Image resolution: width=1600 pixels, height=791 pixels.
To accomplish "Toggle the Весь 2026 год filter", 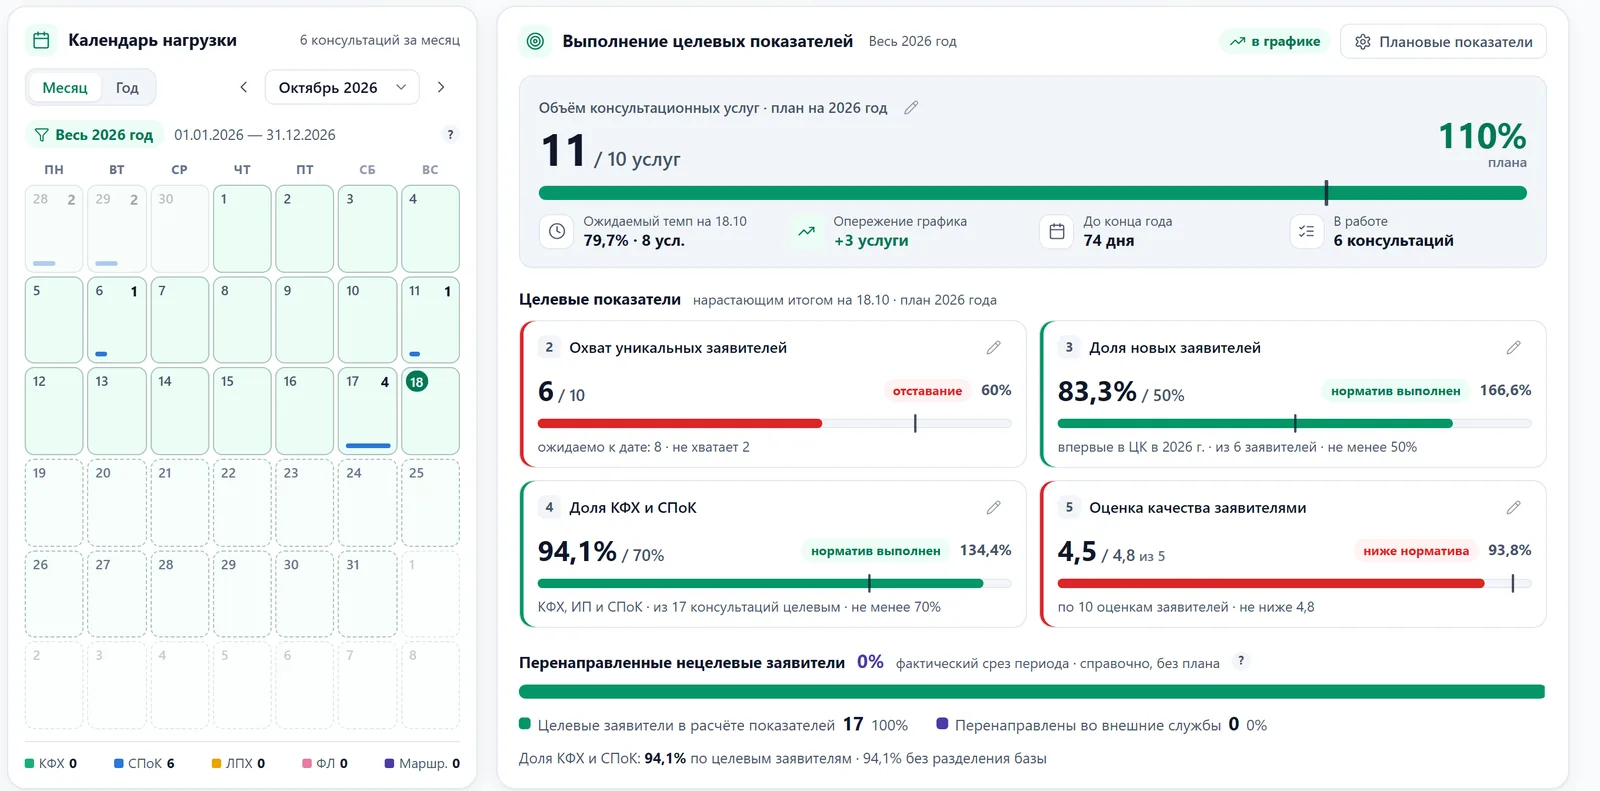I will (94, 134).
